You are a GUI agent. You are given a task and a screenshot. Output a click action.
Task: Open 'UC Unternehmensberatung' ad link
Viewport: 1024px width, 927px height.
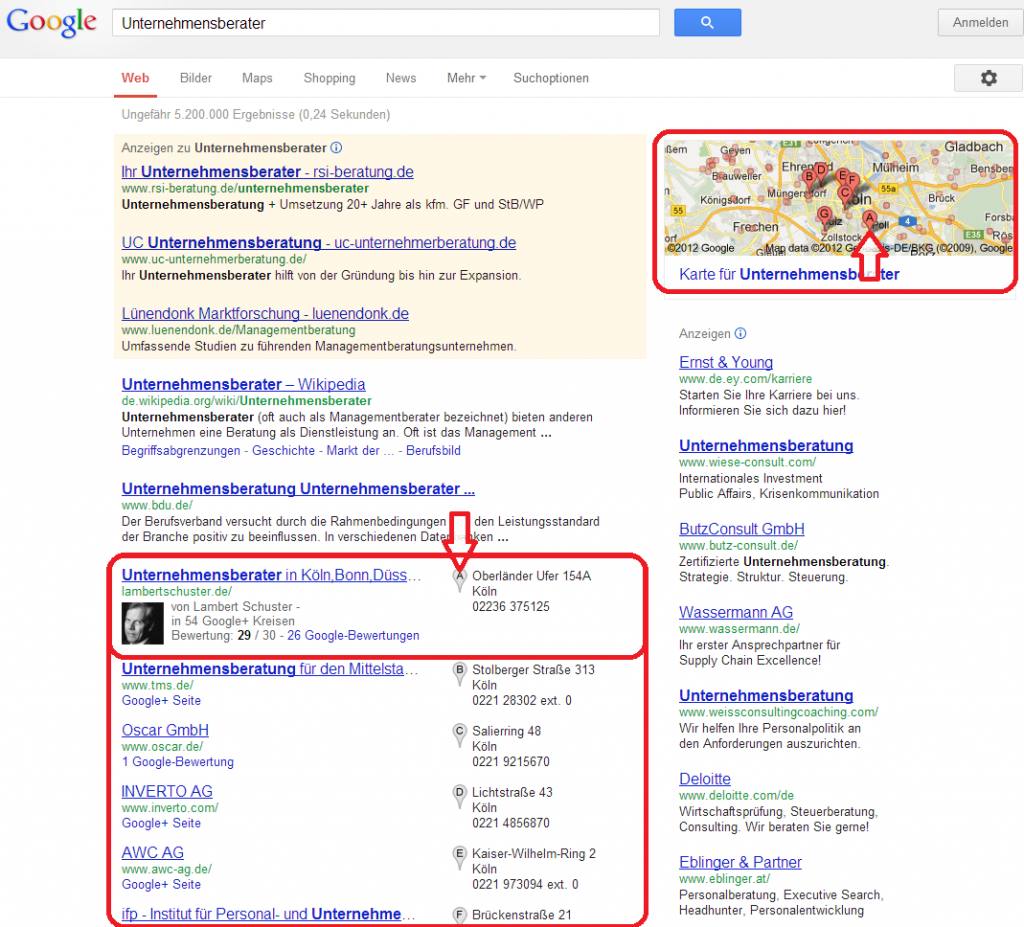point(319,242)
